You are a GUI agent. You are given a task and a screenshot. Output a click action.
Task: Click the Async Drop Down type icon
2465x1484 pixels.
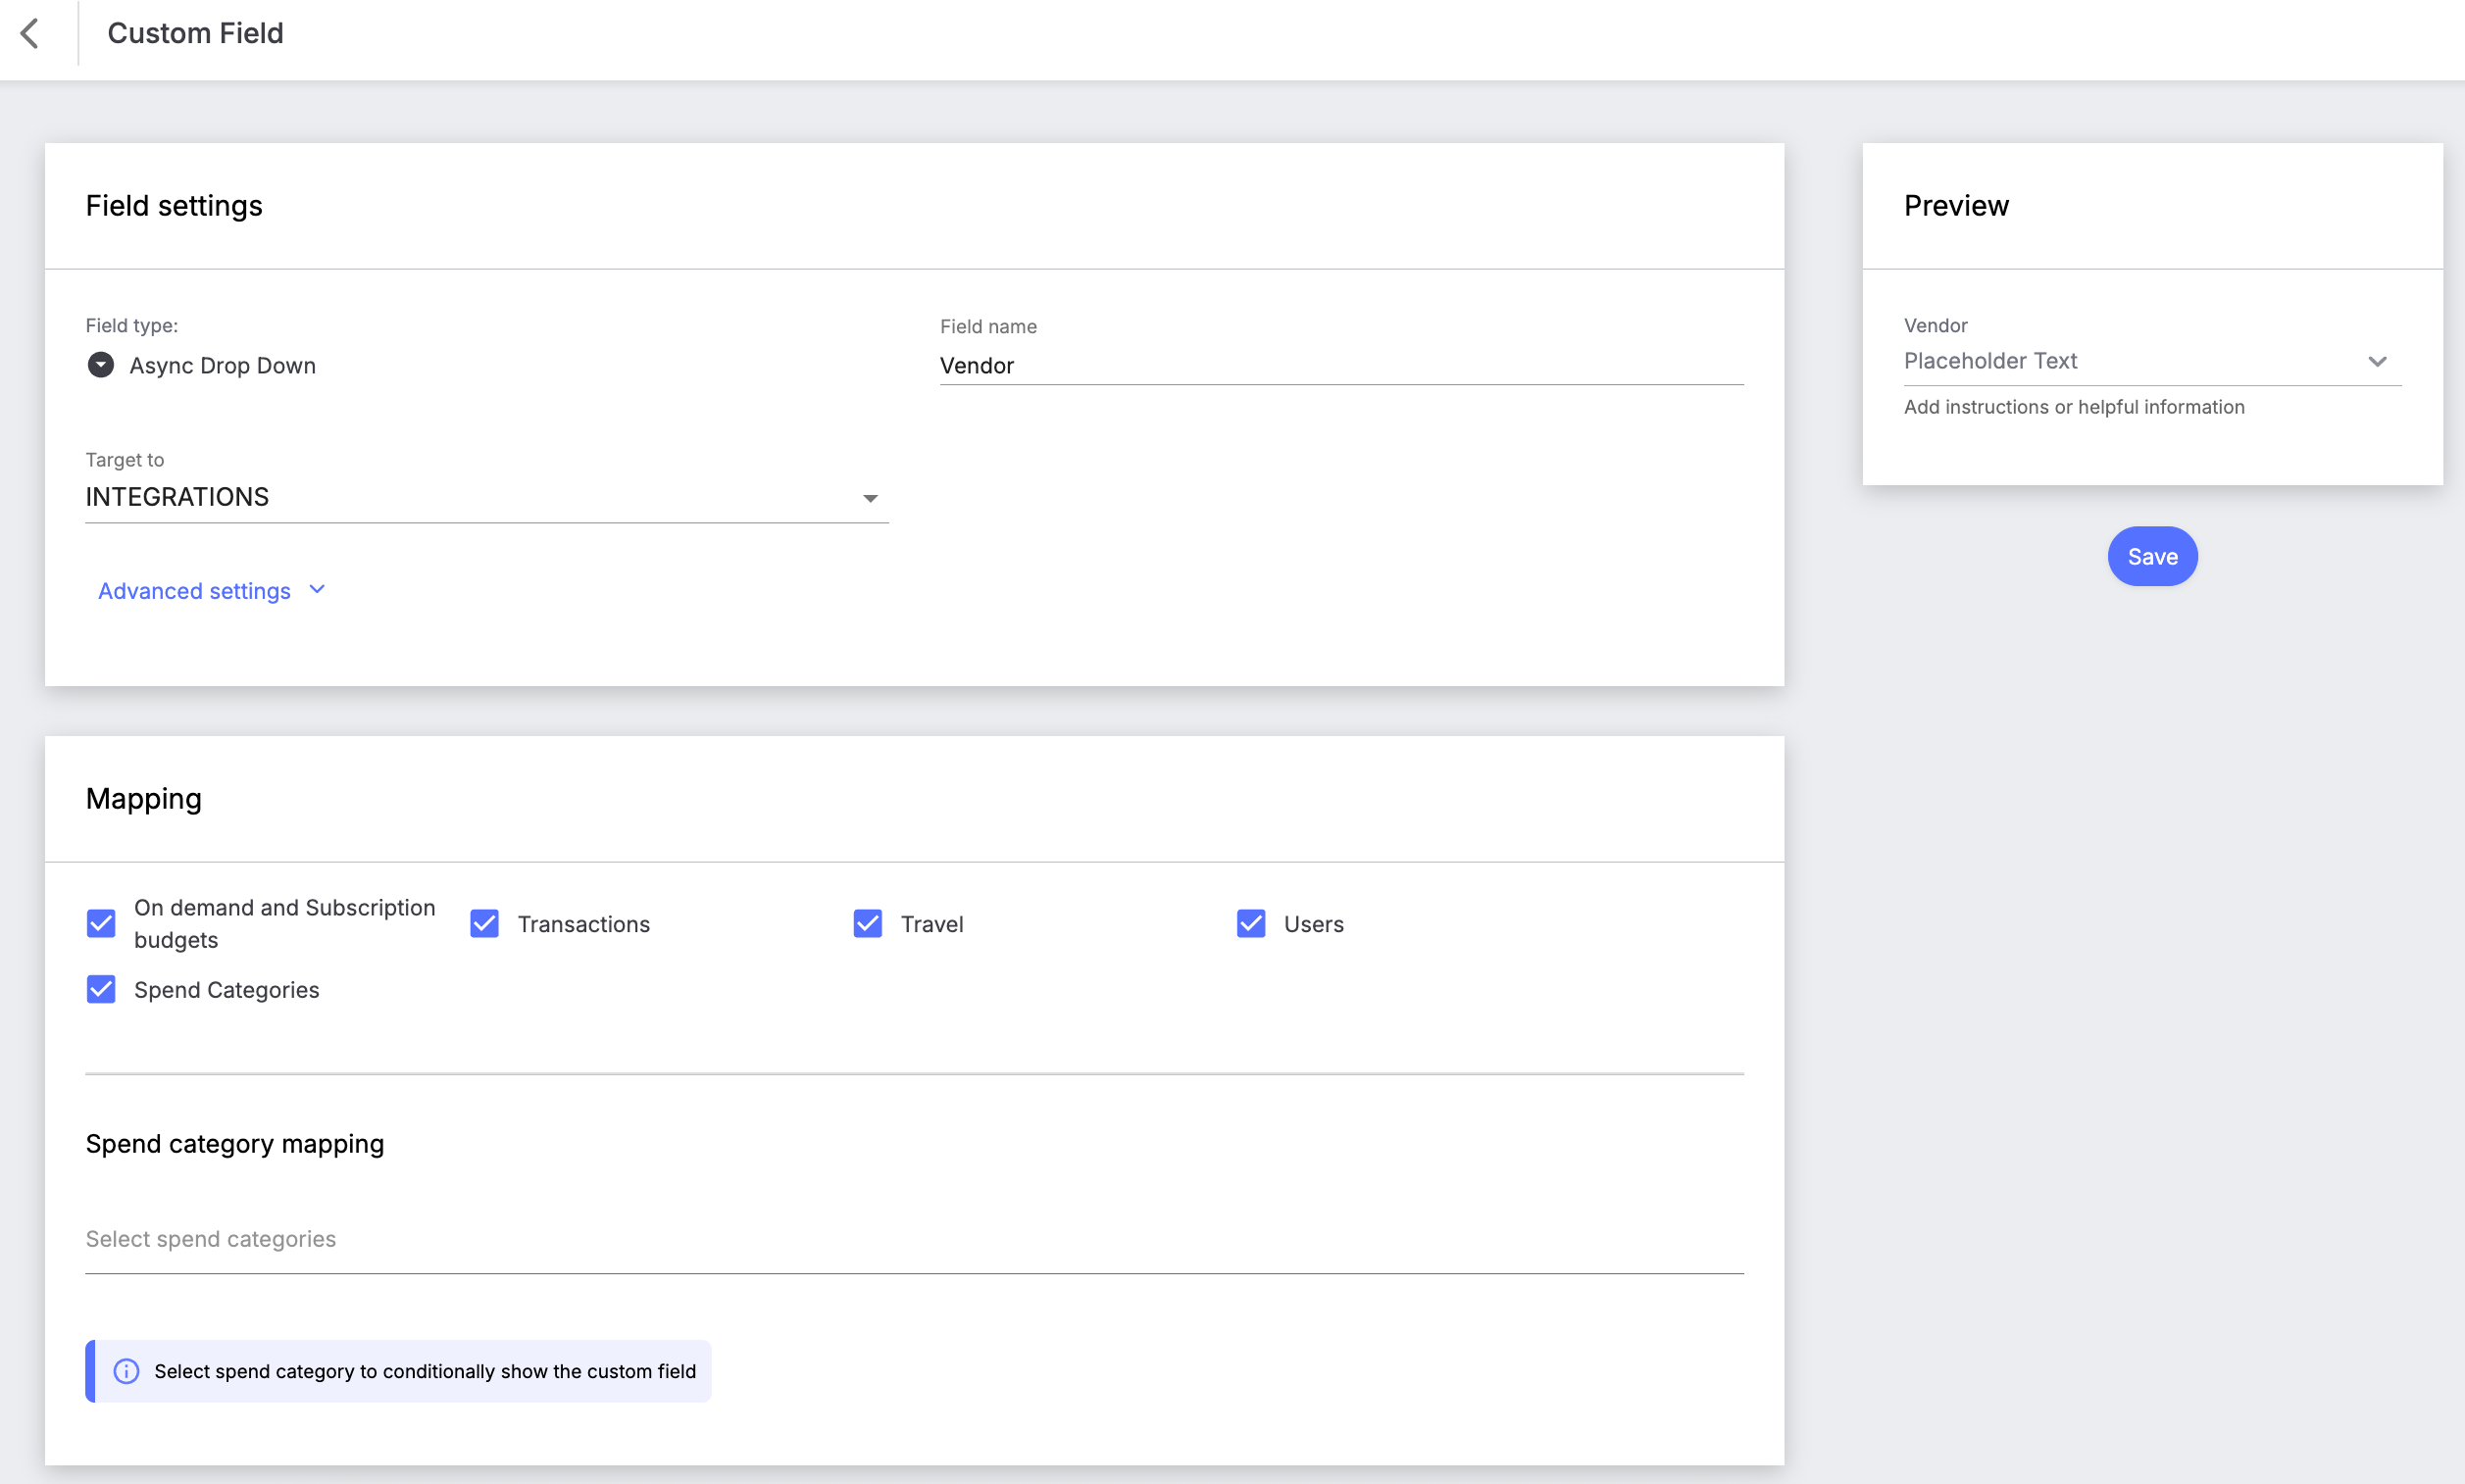[100, 365]
